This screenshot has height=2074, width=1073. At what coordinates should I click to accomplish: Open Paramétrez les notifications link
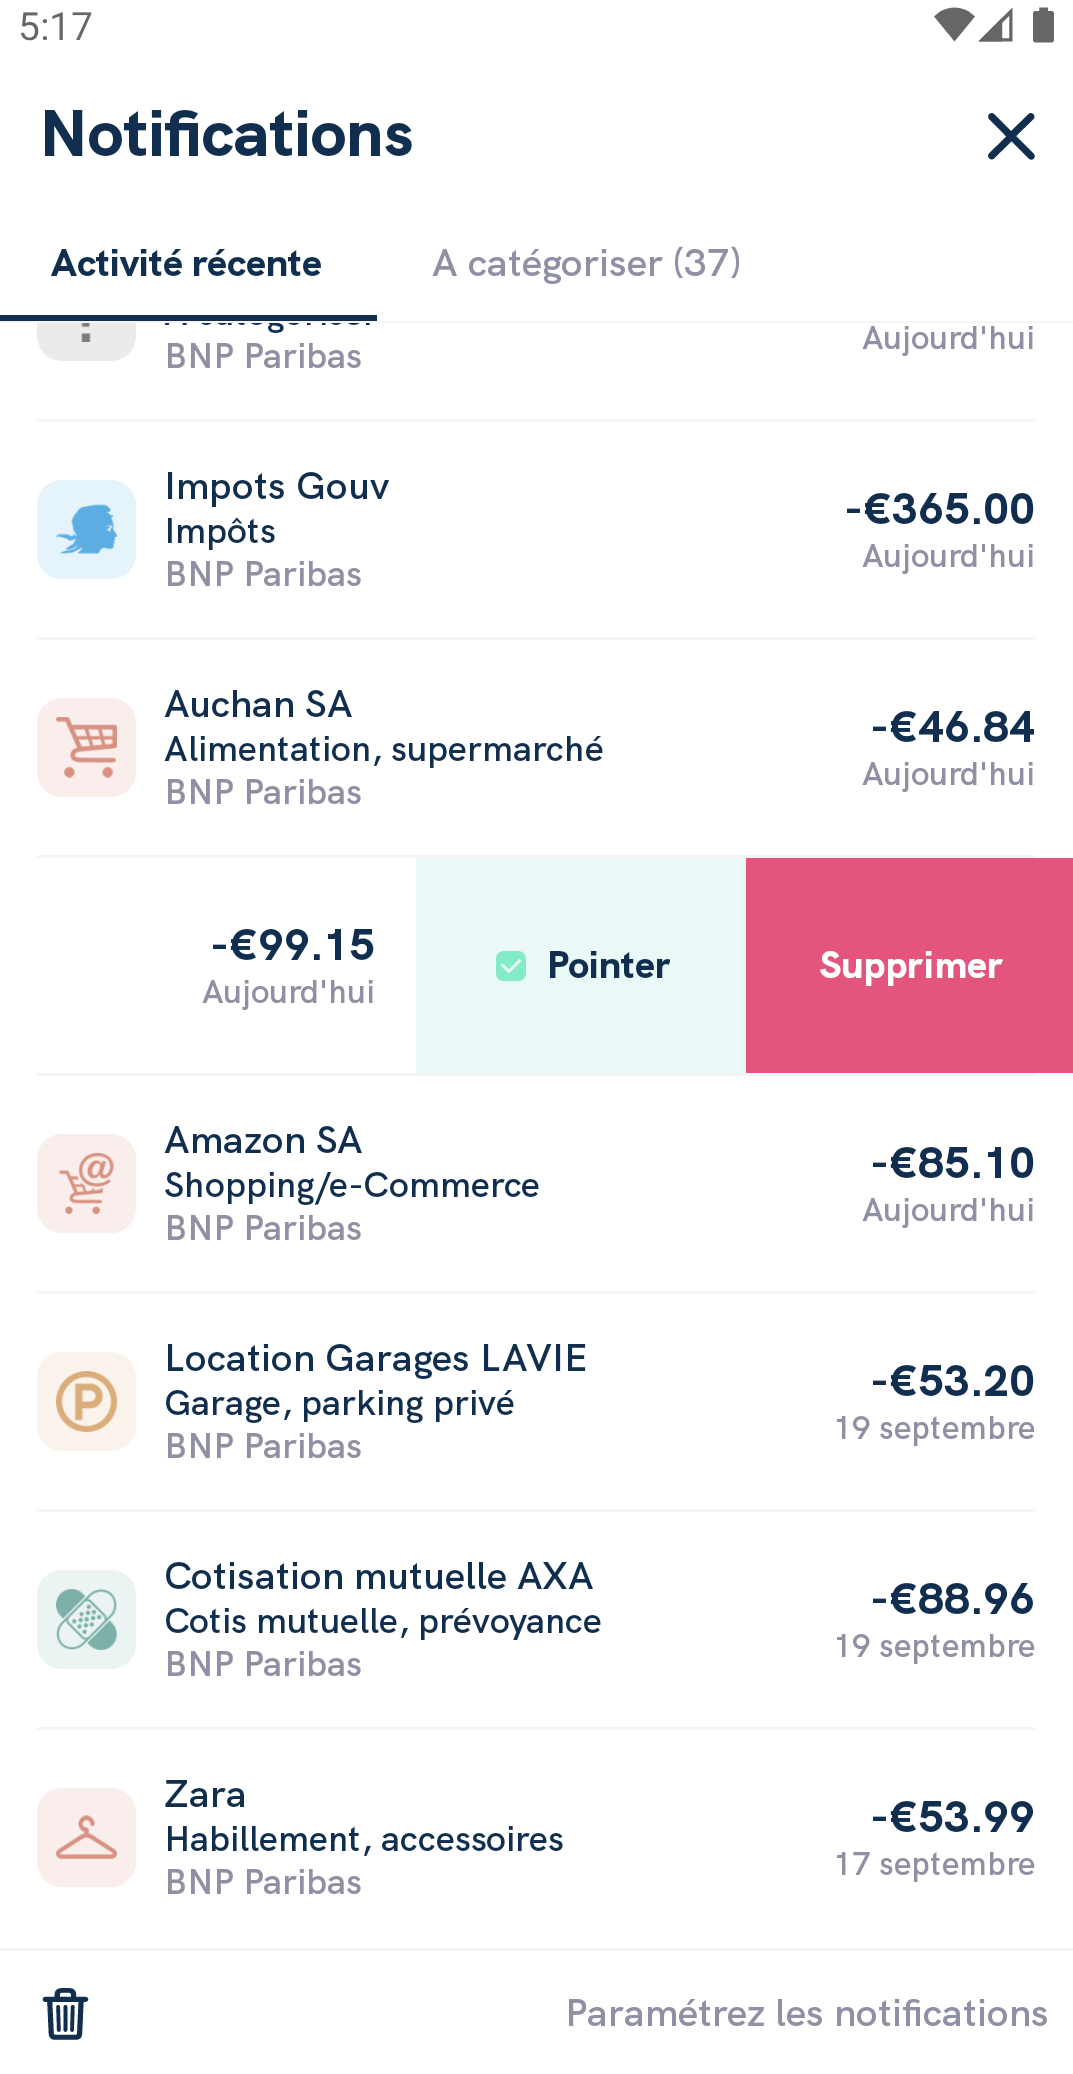click(807, 2013)
